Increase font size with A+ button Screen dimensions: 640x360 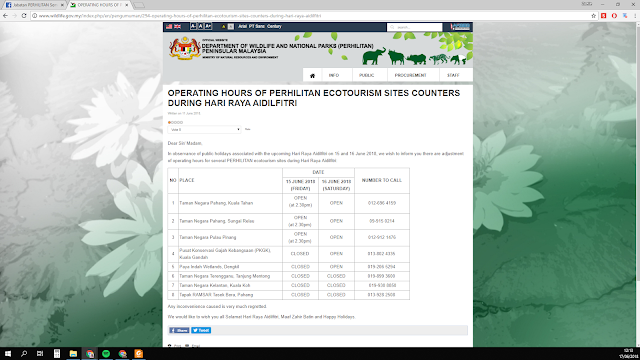[208, 27]
